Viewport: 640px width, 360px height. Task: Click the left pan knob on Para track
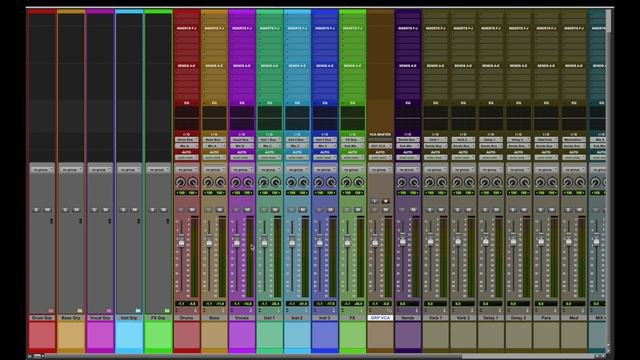pos(540,182)
